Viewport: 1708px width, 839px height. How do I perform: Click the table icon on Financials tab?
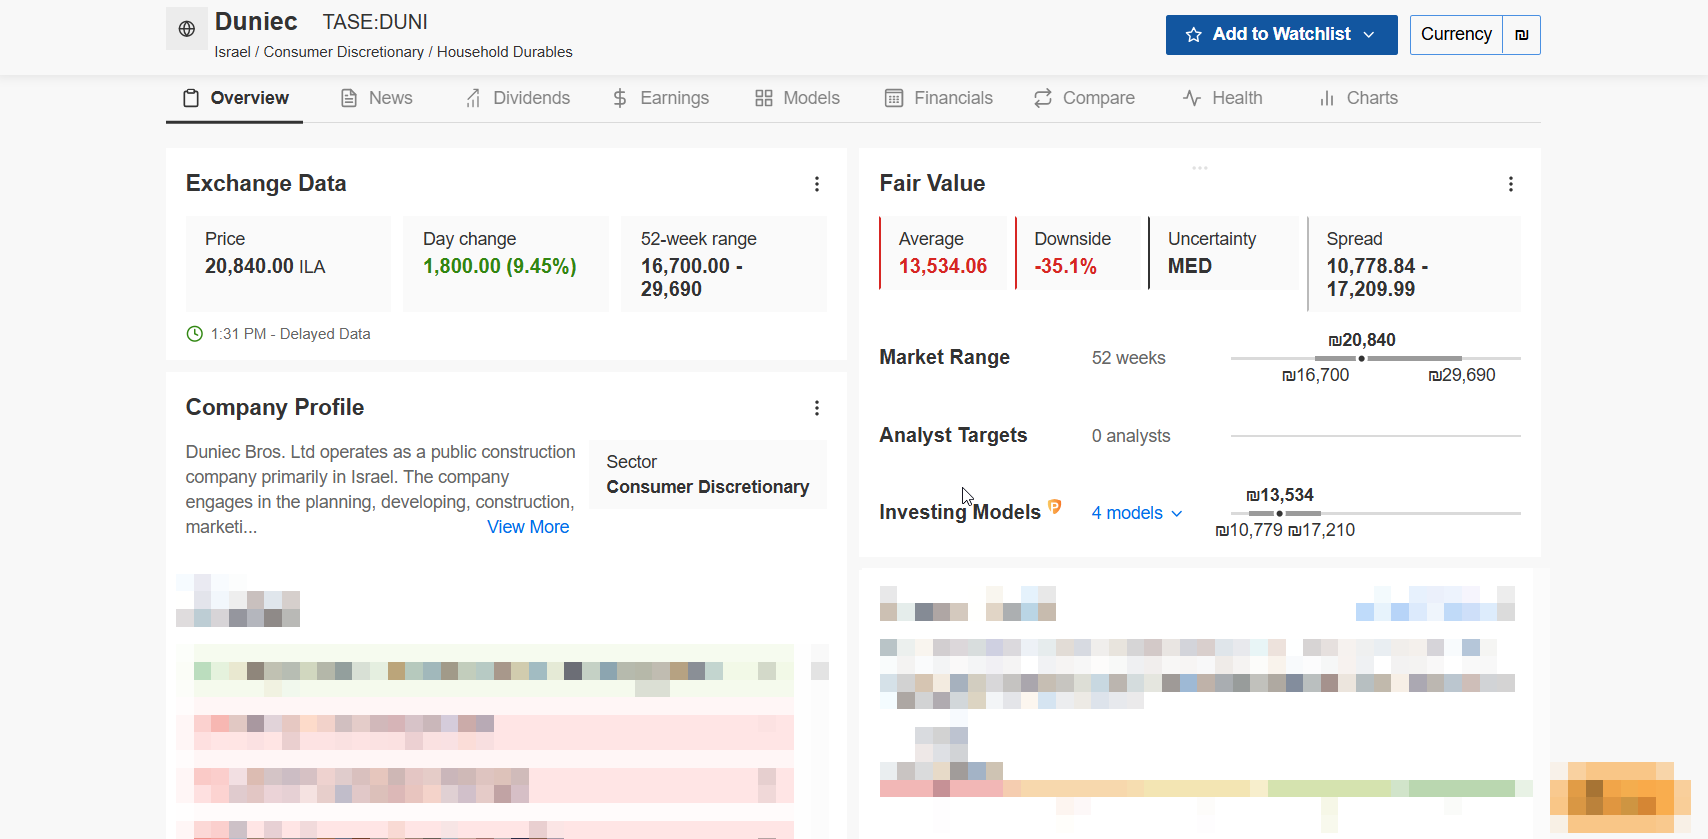(894, 98)
